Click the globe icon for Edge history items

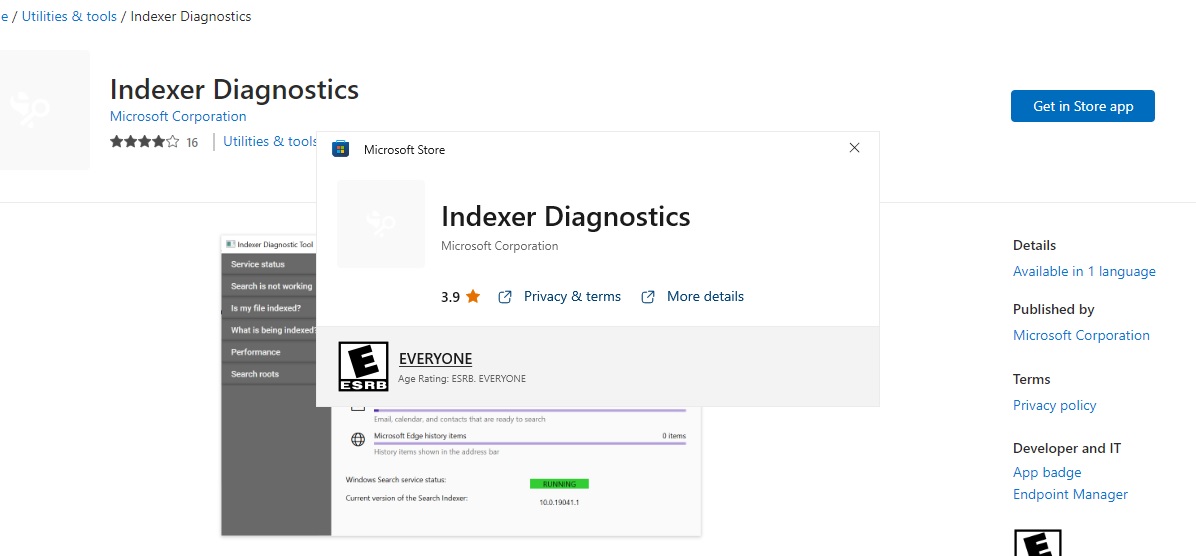358,440
